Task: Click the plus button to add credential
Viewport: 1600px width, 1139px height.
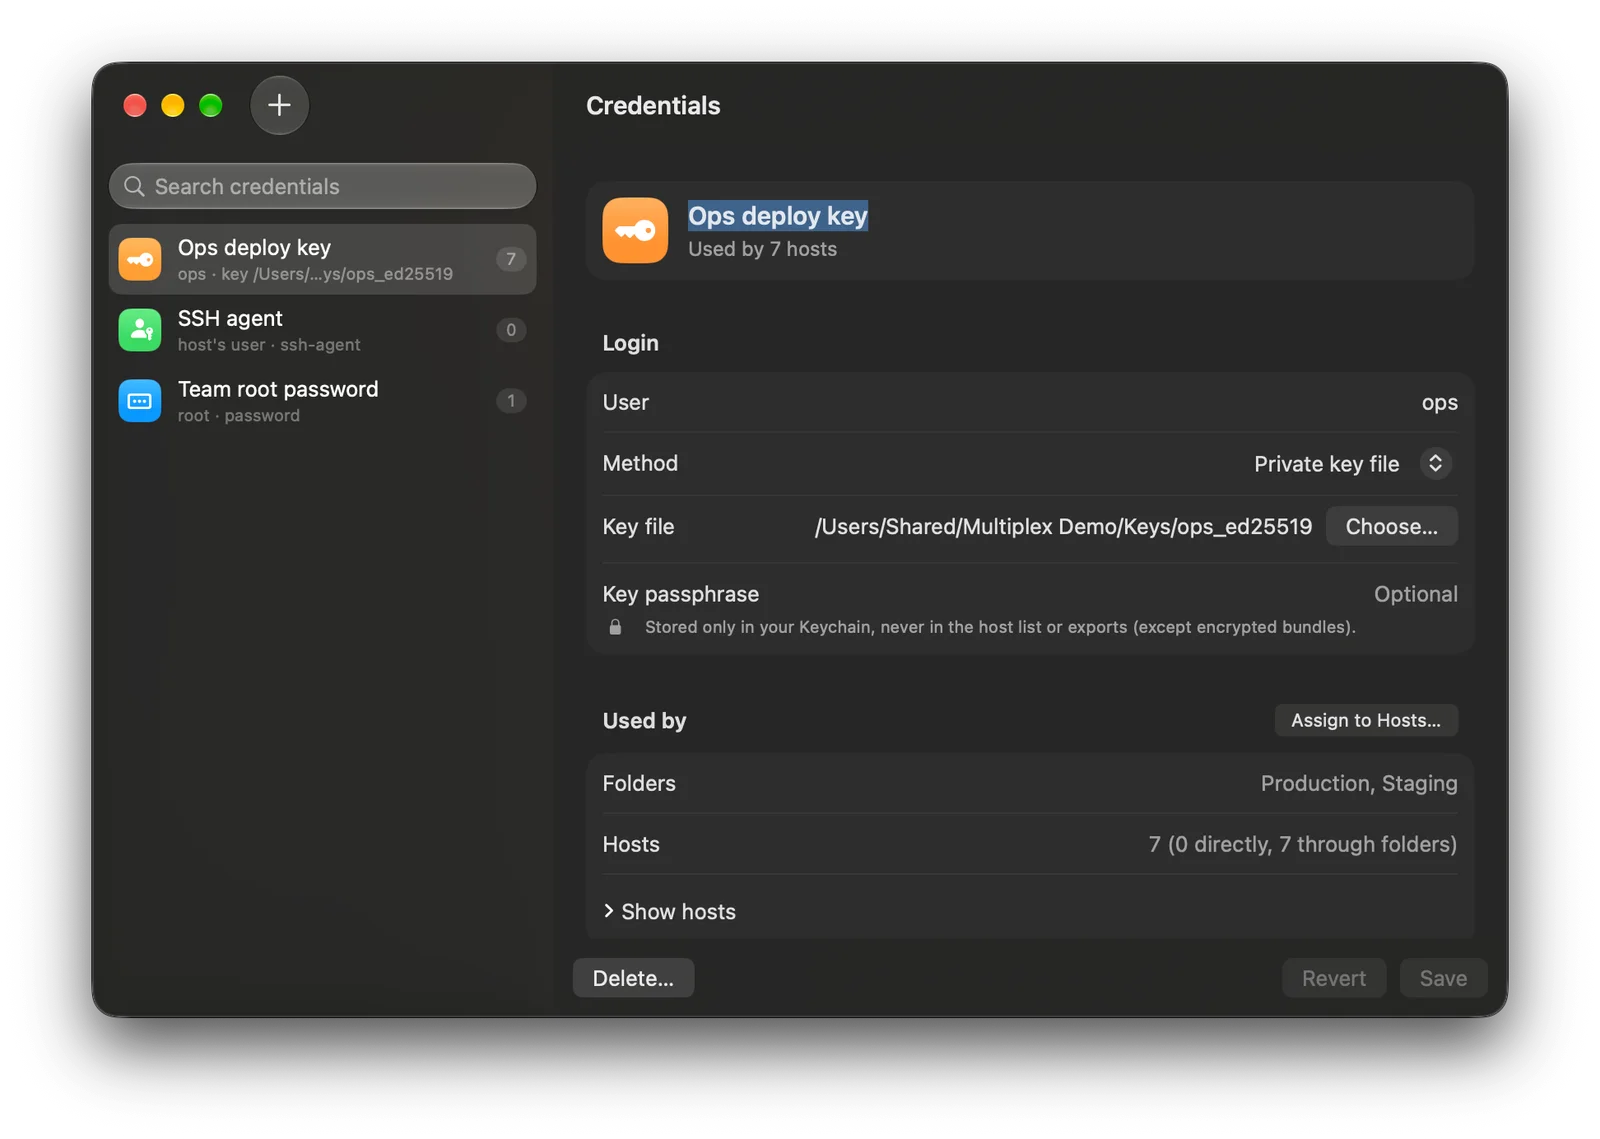Action: [279, 105]
